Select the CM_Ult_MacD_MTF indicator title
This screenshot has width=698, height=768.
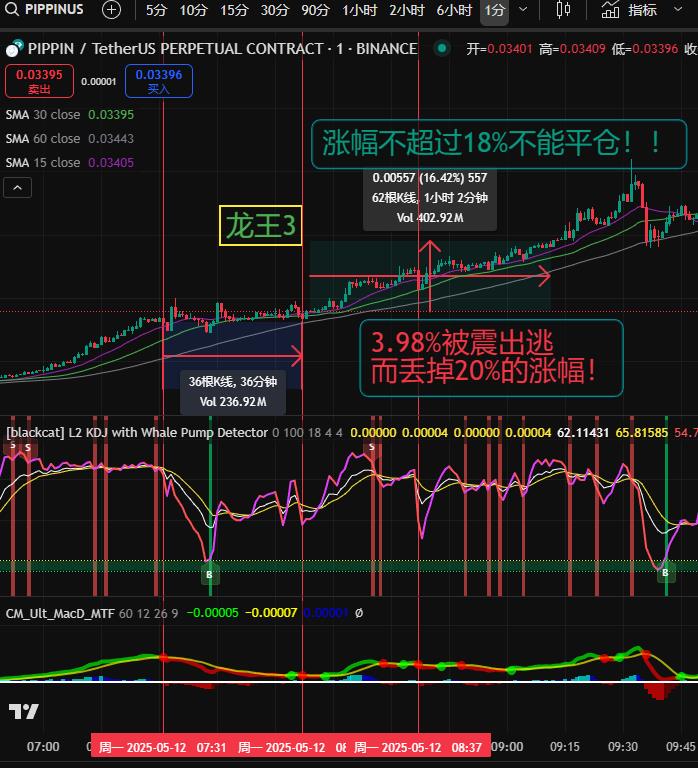pos(60,613)
